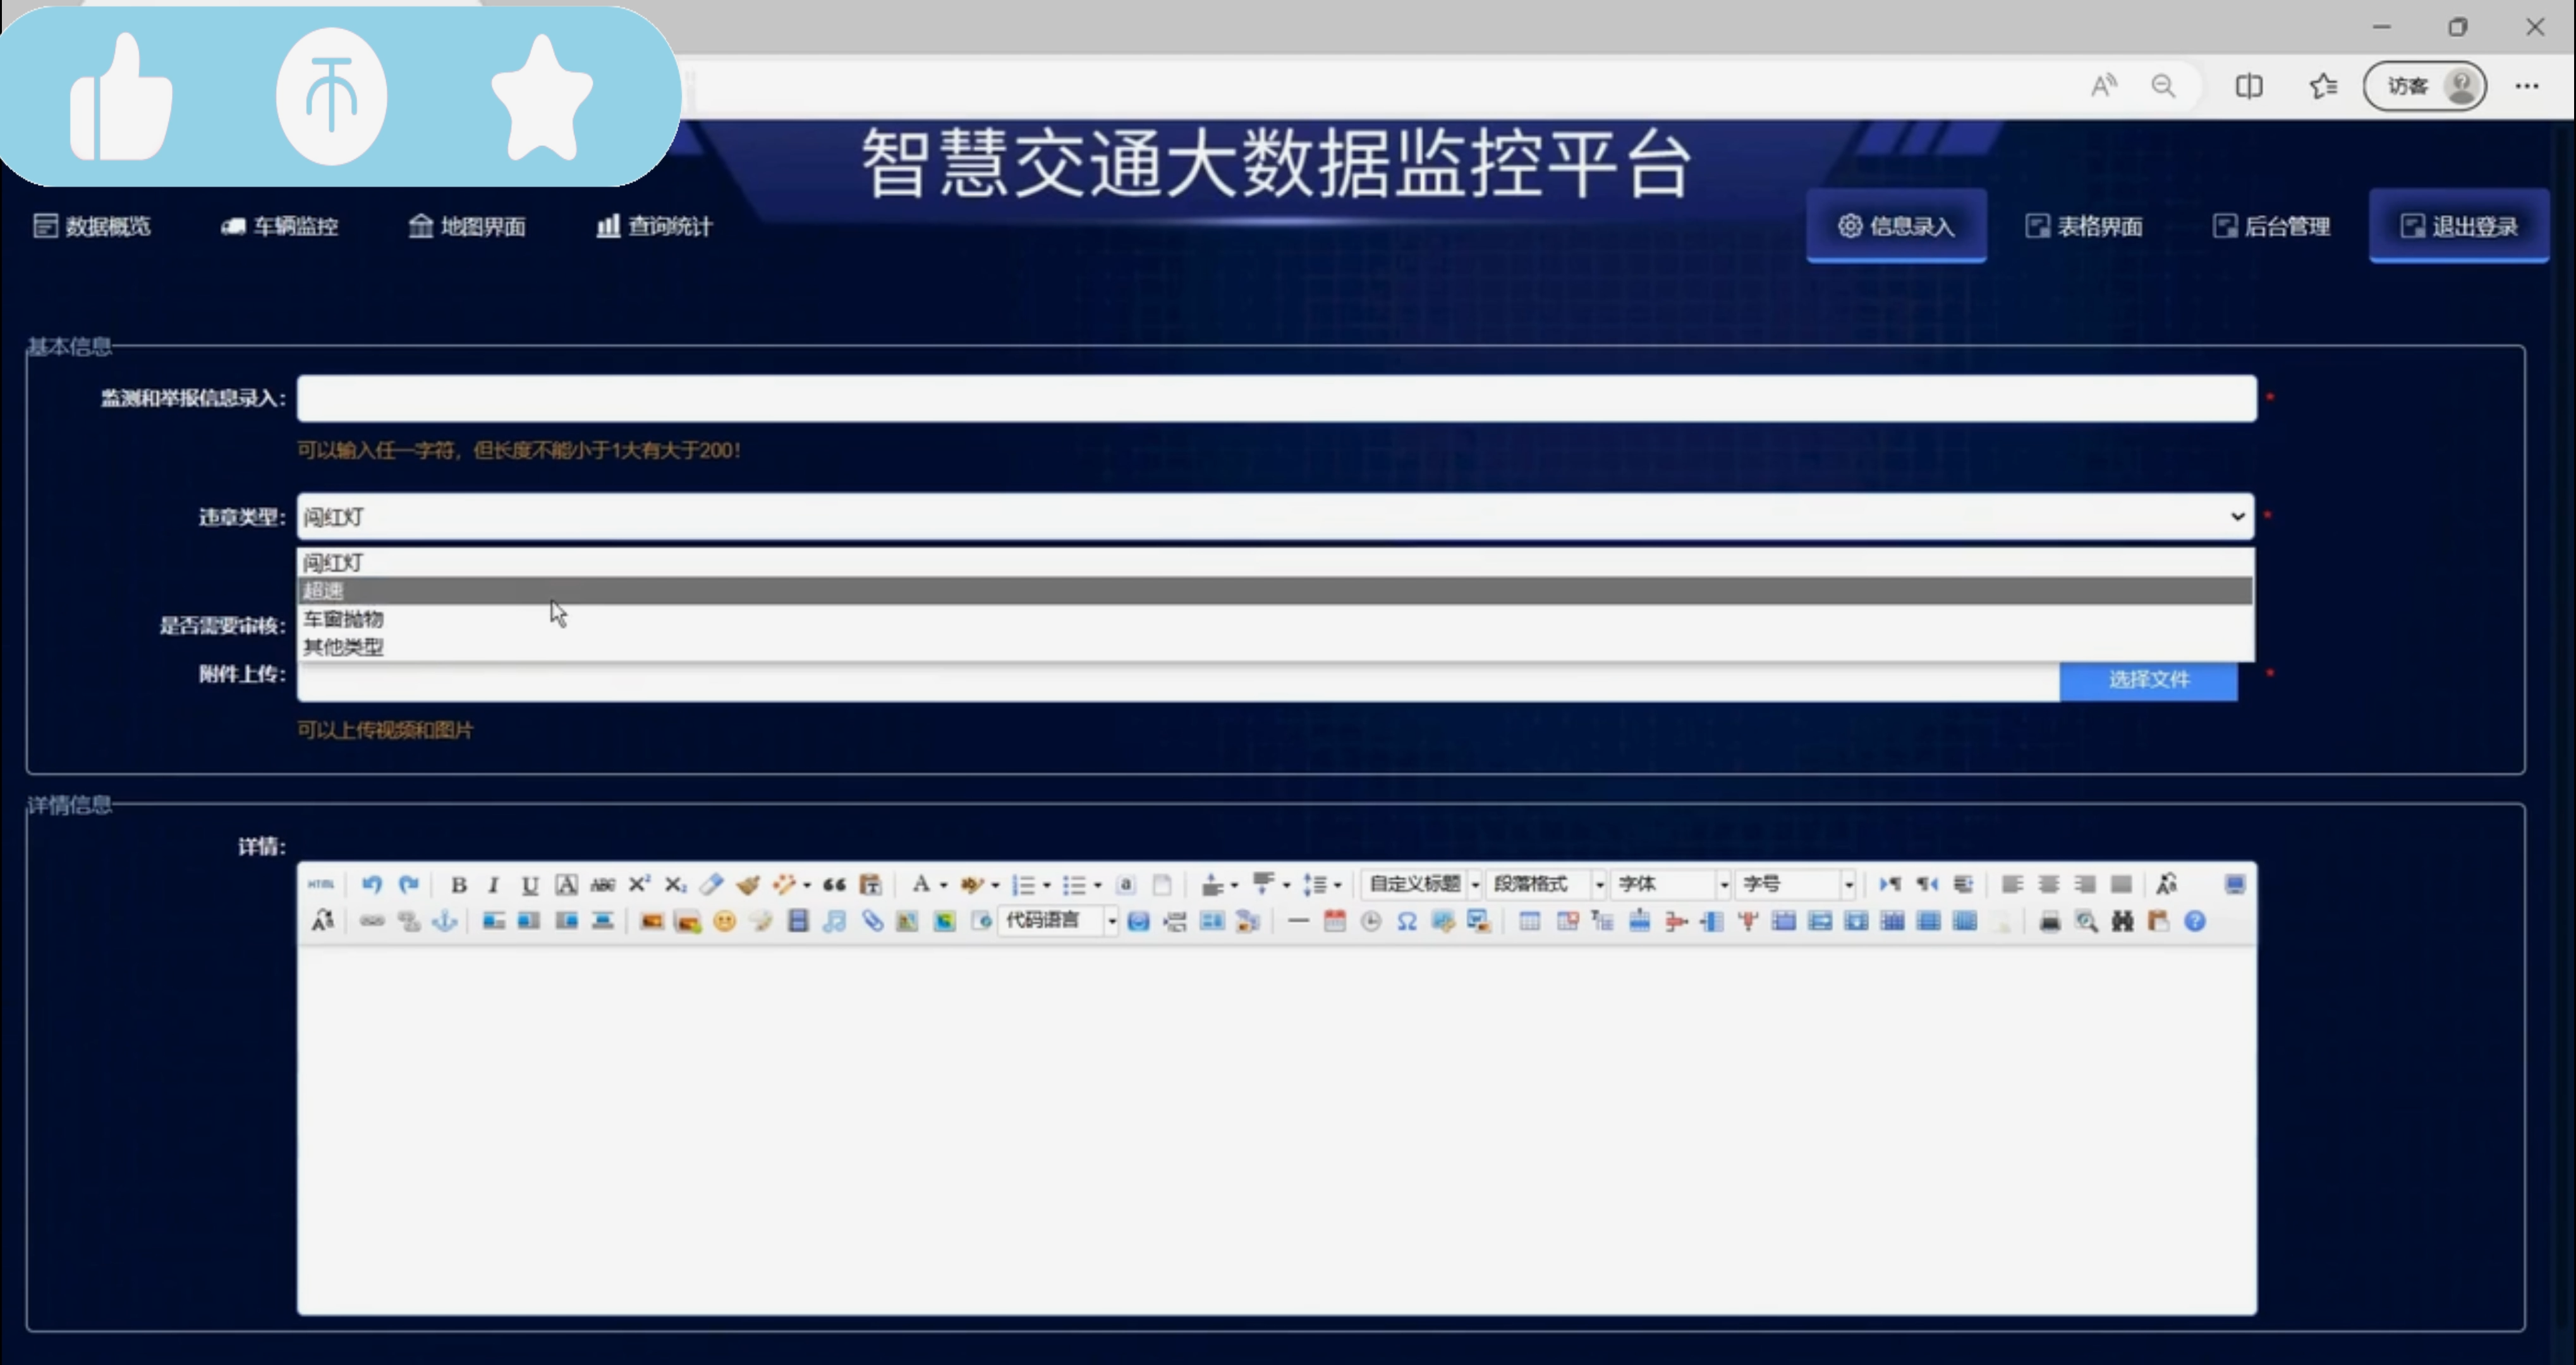Click the print icon in editor toolbar
This screenshot has height=1365, width=2576.
pos(2049,921)
